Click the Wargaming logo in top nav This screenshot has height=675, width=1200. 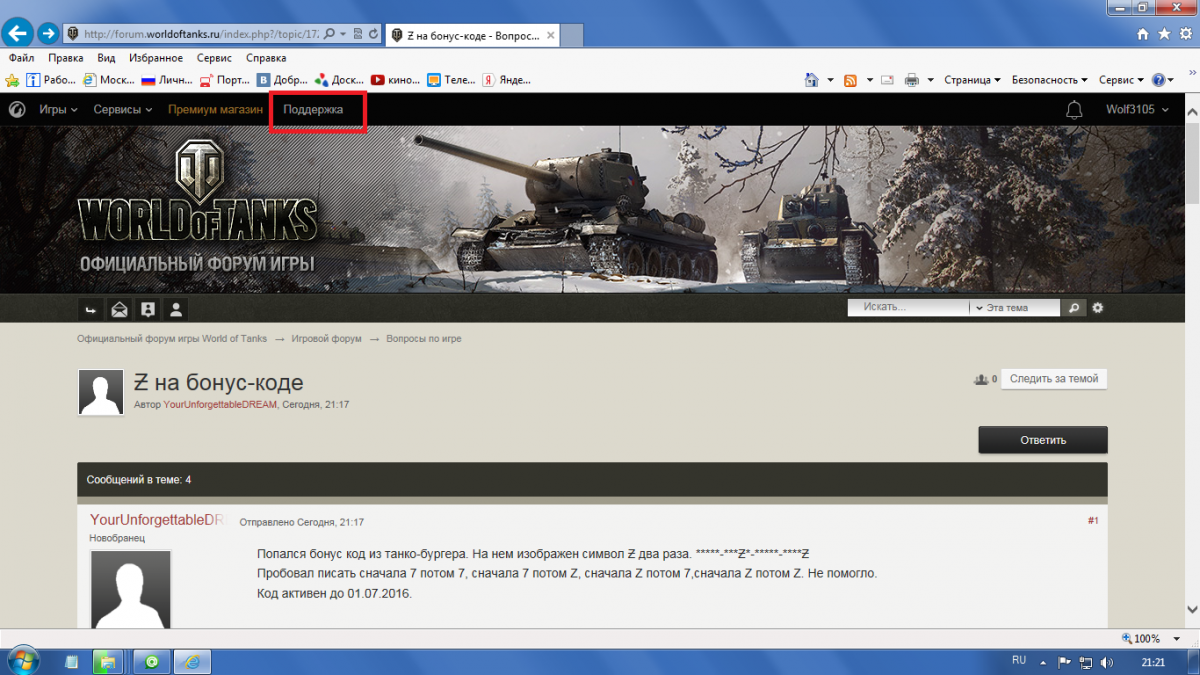(17, 109)
